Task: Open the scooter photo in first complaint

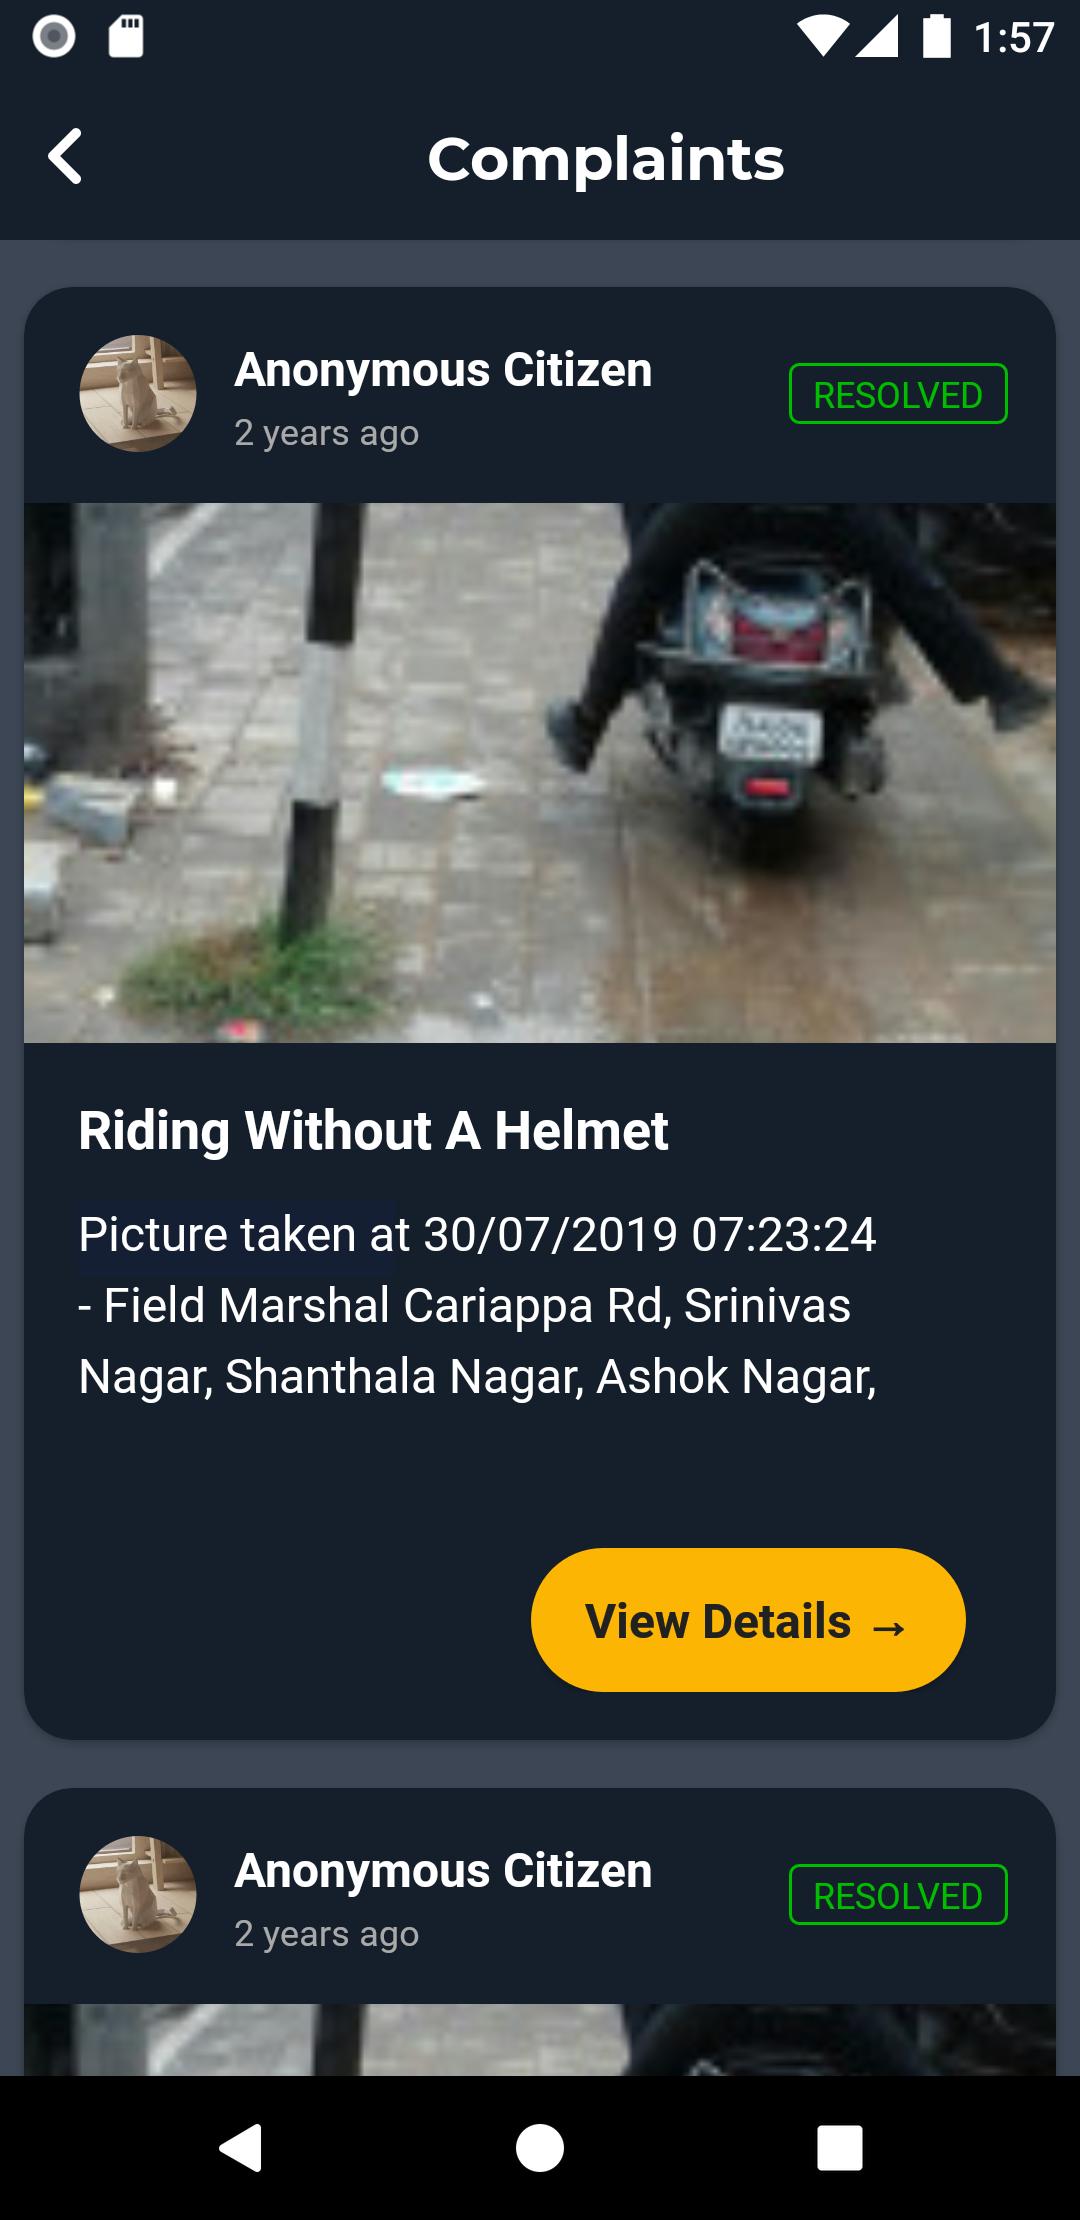Action: (x=540, y=773)
